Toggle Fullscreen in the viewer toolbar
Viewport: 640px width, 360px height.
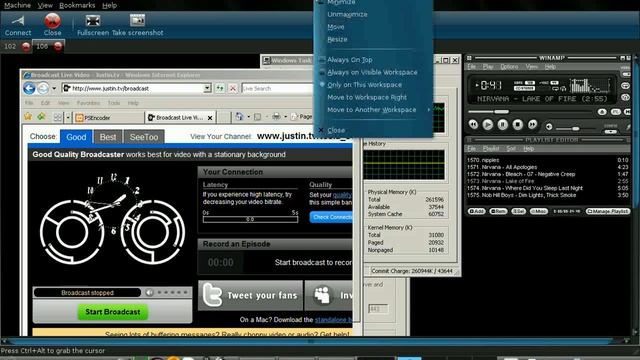(x=93, y=20)
